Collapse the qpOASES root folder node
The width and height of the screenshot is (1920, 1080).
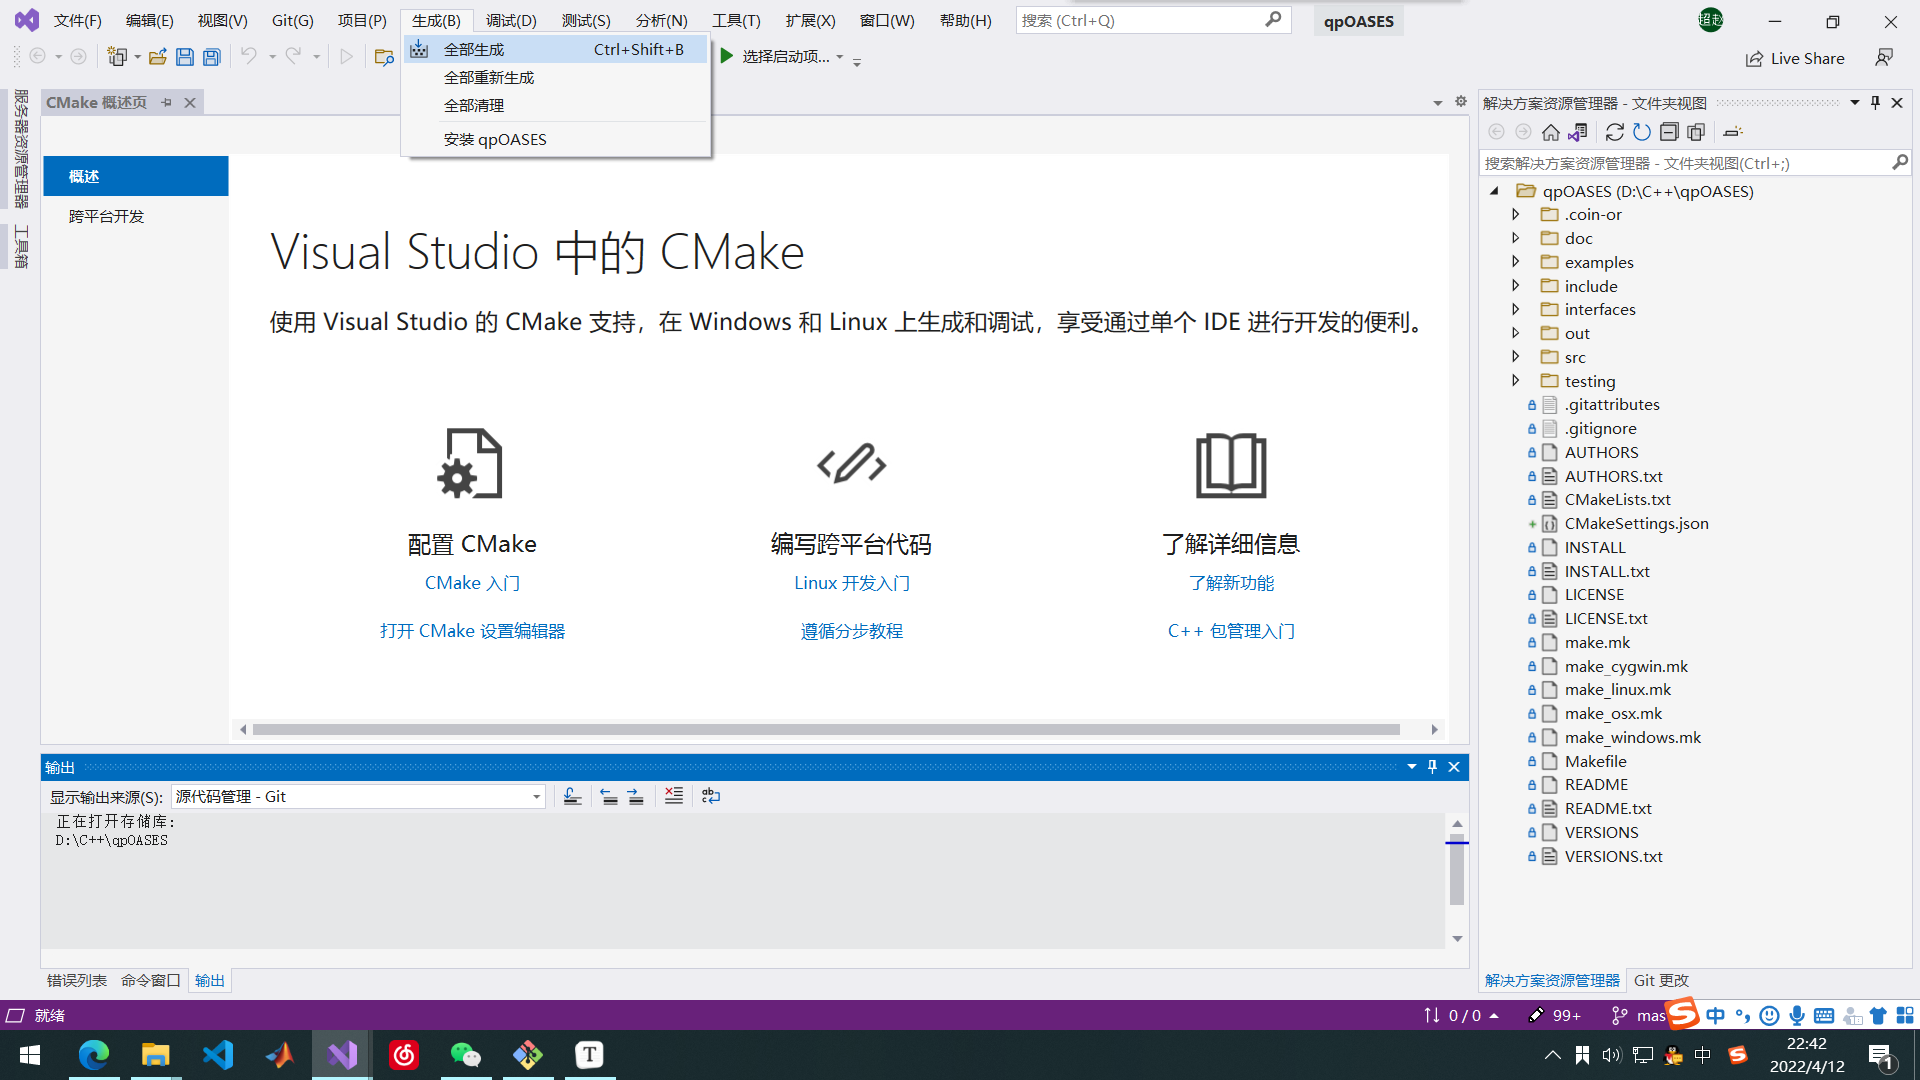(1494, 191)
